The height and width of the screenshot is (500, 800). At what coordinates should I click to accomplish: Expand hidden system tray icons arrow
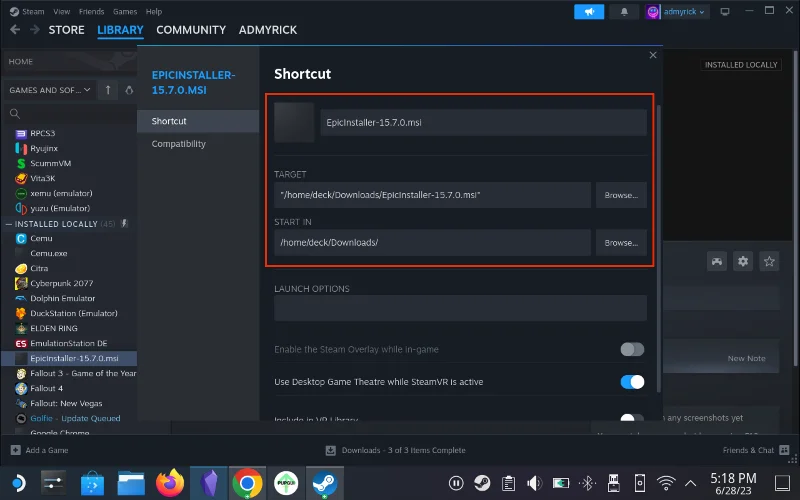(690, 483)
